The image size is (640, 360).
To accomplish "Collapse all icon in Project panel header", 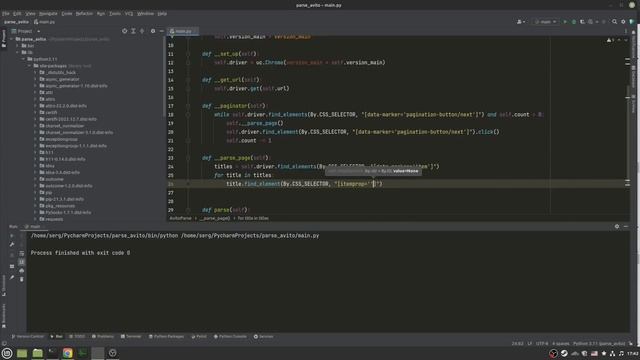I will pyautogui.click(x=142, y=31).
